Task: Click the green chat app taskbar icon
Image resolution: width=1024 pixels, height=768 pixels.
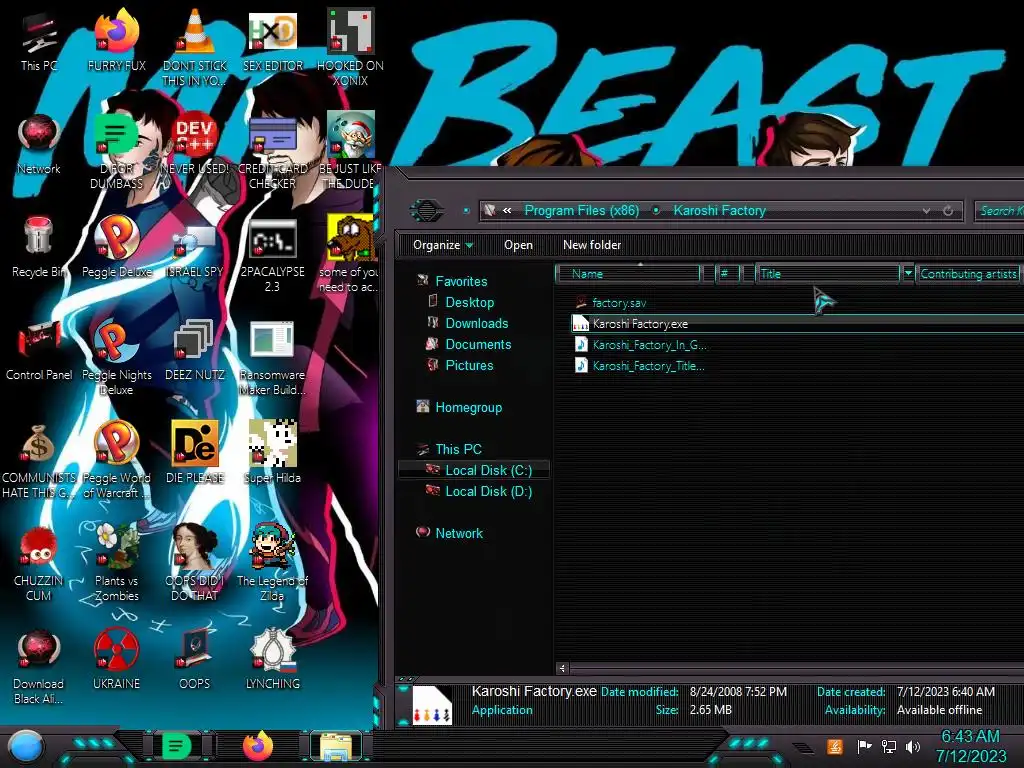Action: pos(176,746)
